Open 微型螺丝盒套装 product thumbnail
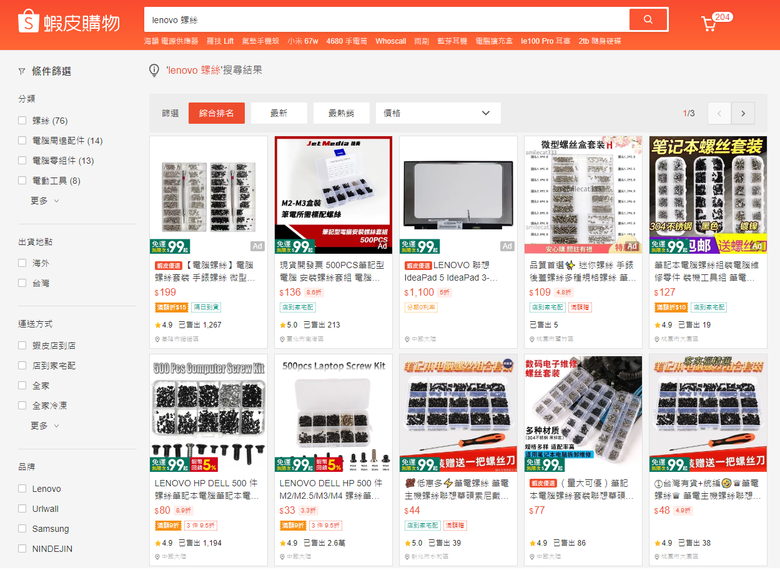 [583, 195]
